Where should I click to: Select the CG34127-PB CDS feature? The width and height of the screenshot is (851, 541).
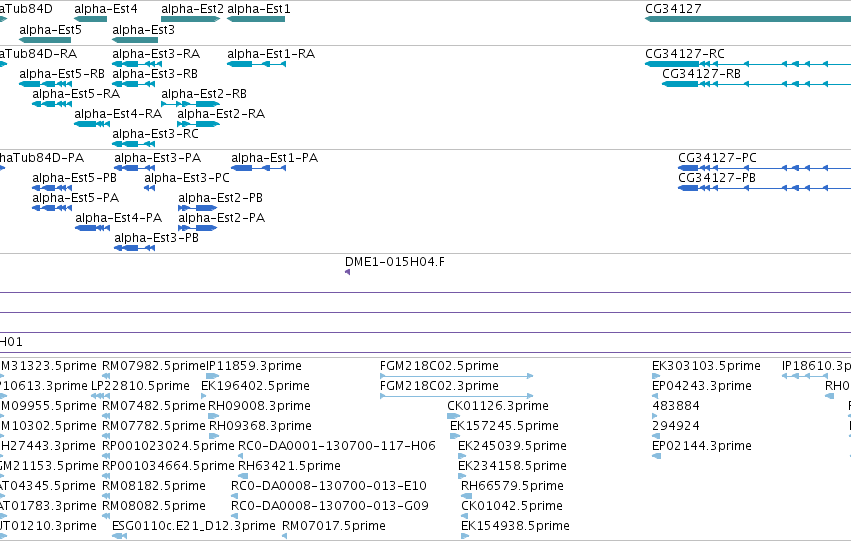click(764, 188)
